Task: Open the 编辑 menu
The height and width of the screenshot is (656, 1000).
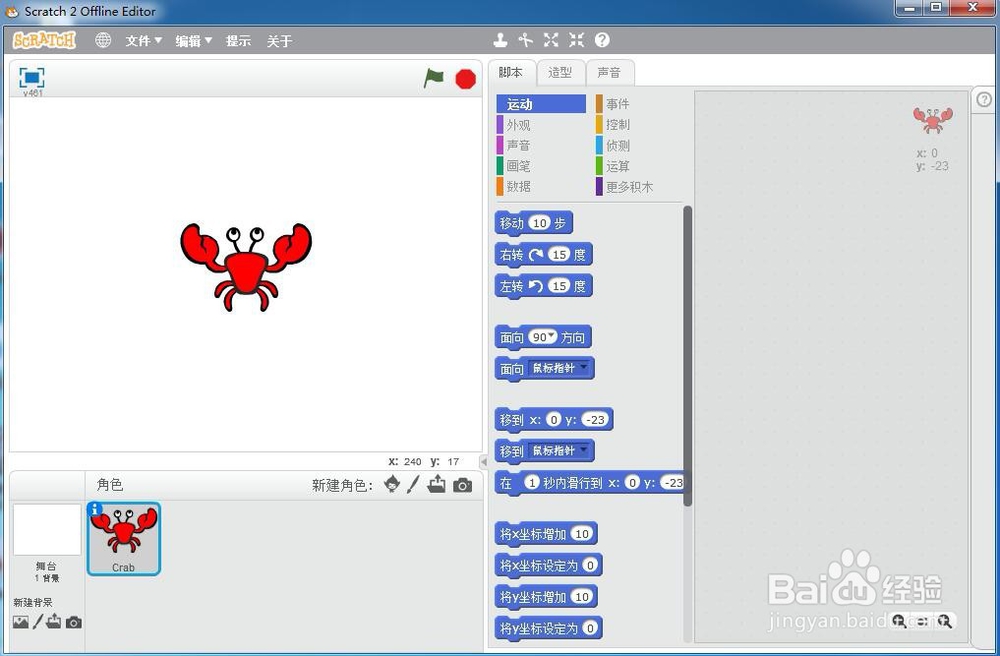Action: [x=193, y=41]
